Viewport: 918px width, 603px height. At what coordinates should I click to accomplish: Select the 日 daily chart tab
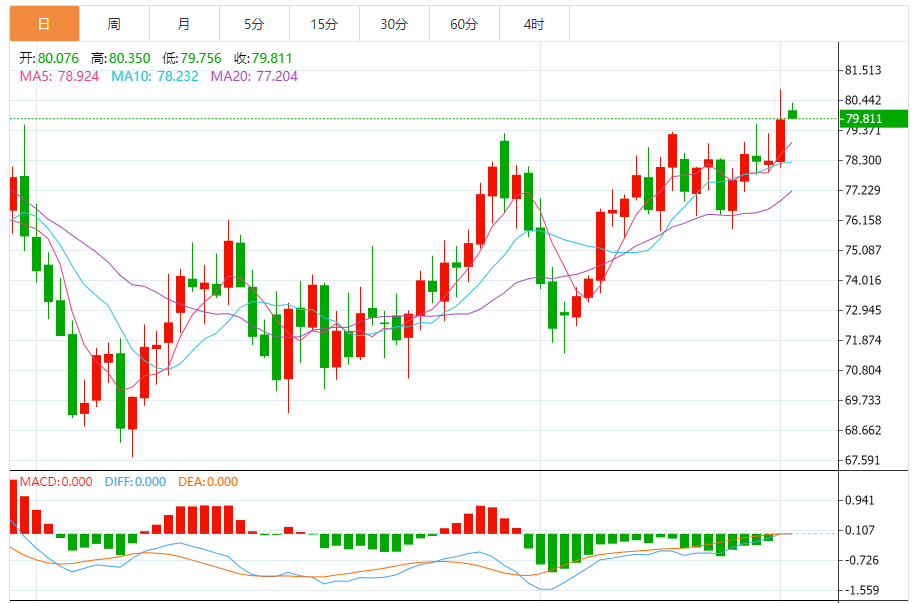point(44,24)
